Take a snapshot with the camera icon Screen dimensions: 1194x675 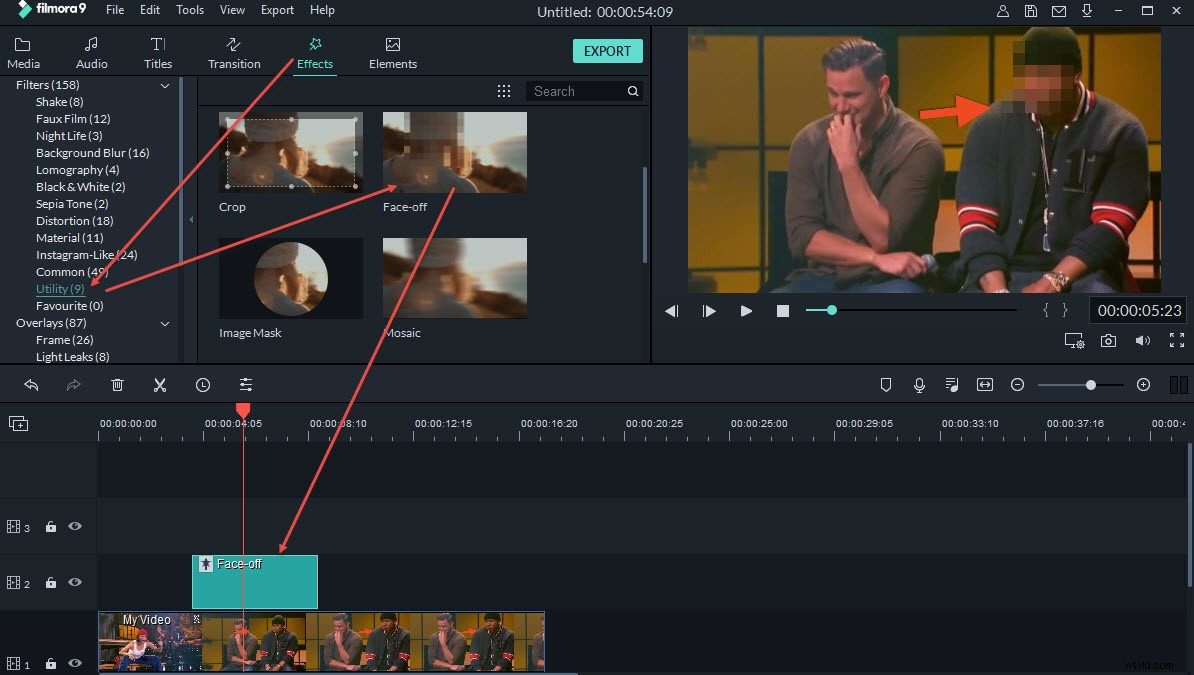[1108, 340]
